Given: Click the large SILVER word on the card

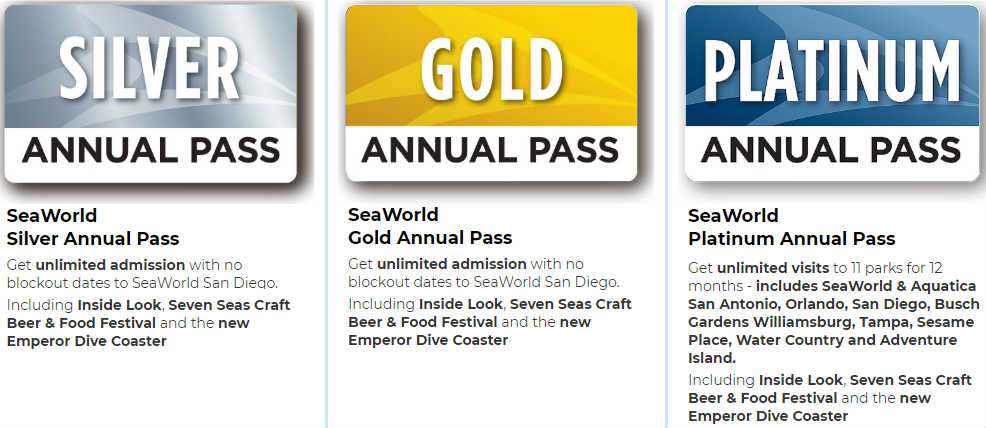Looking at the screenshot, I should click(150, 68).
